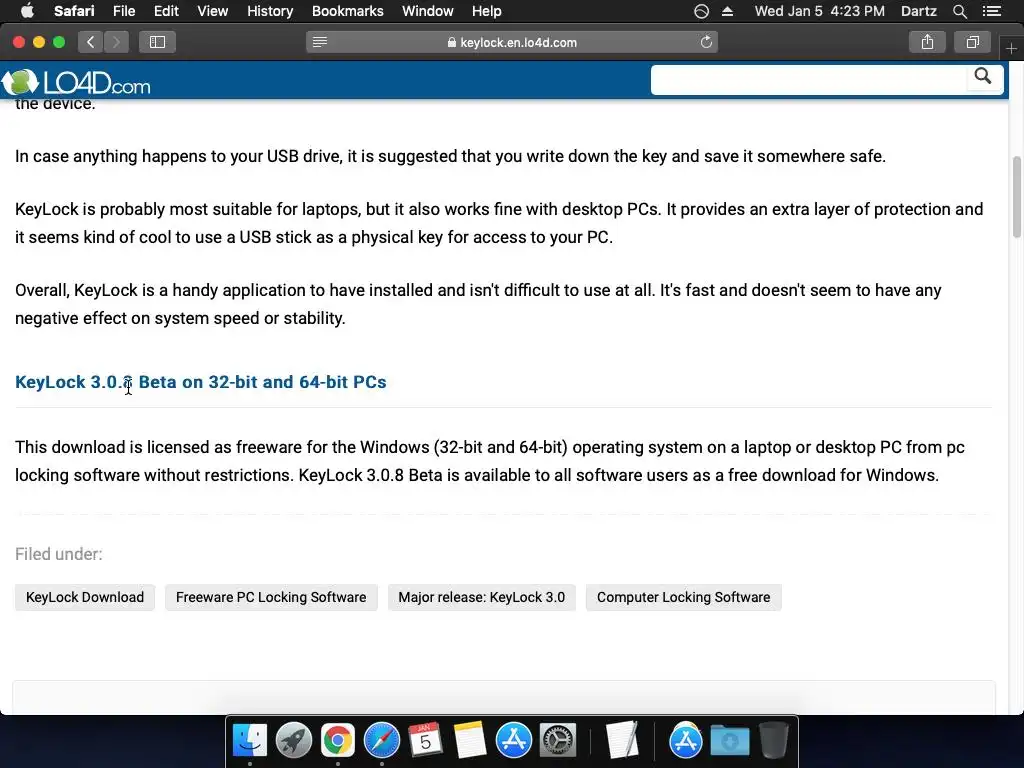Viewport: 1024px width, 768px height.
Task: Click the paragraph starting 'This download is licensed'
Action: 490,461
